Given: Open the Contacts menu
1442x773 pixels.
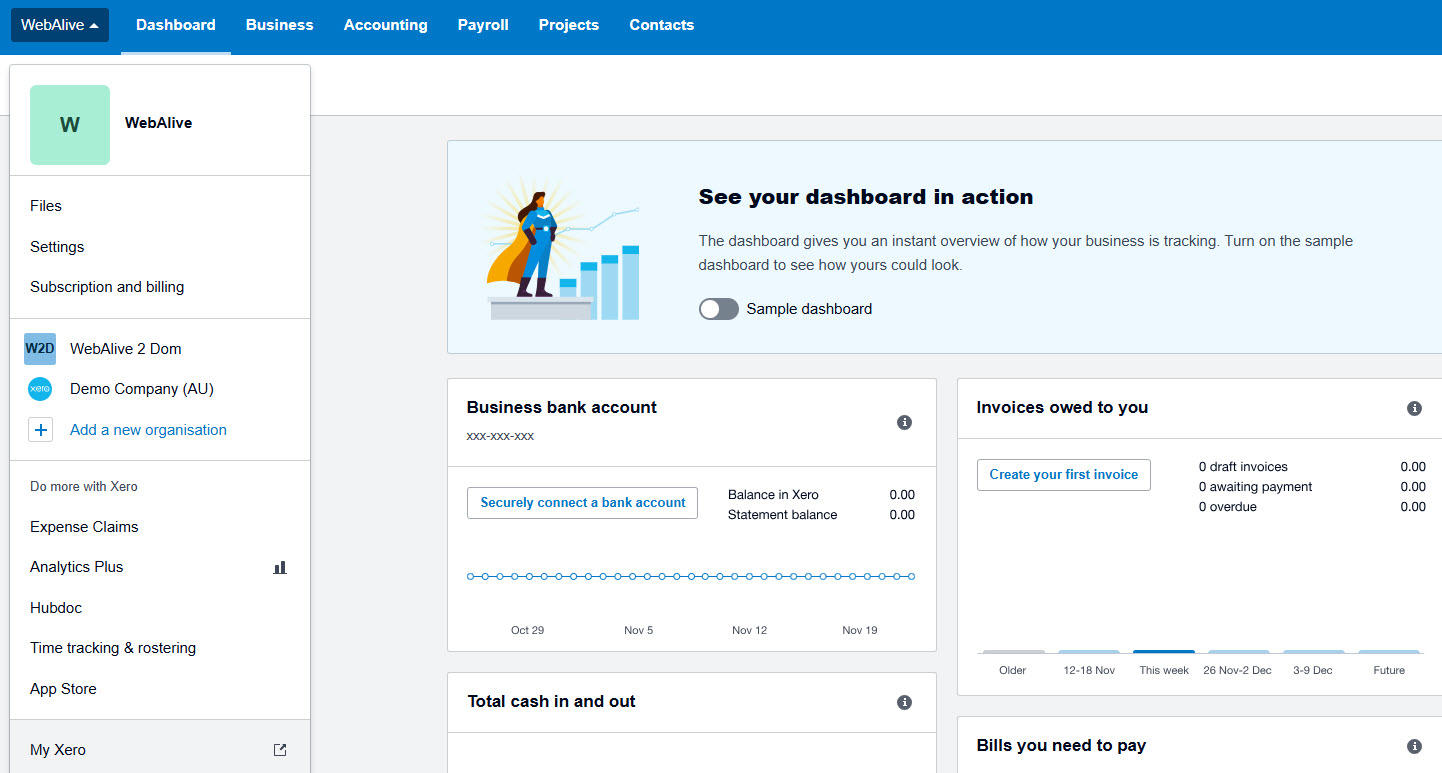Looking at the screenshot, I should click(x=661, y=25).
